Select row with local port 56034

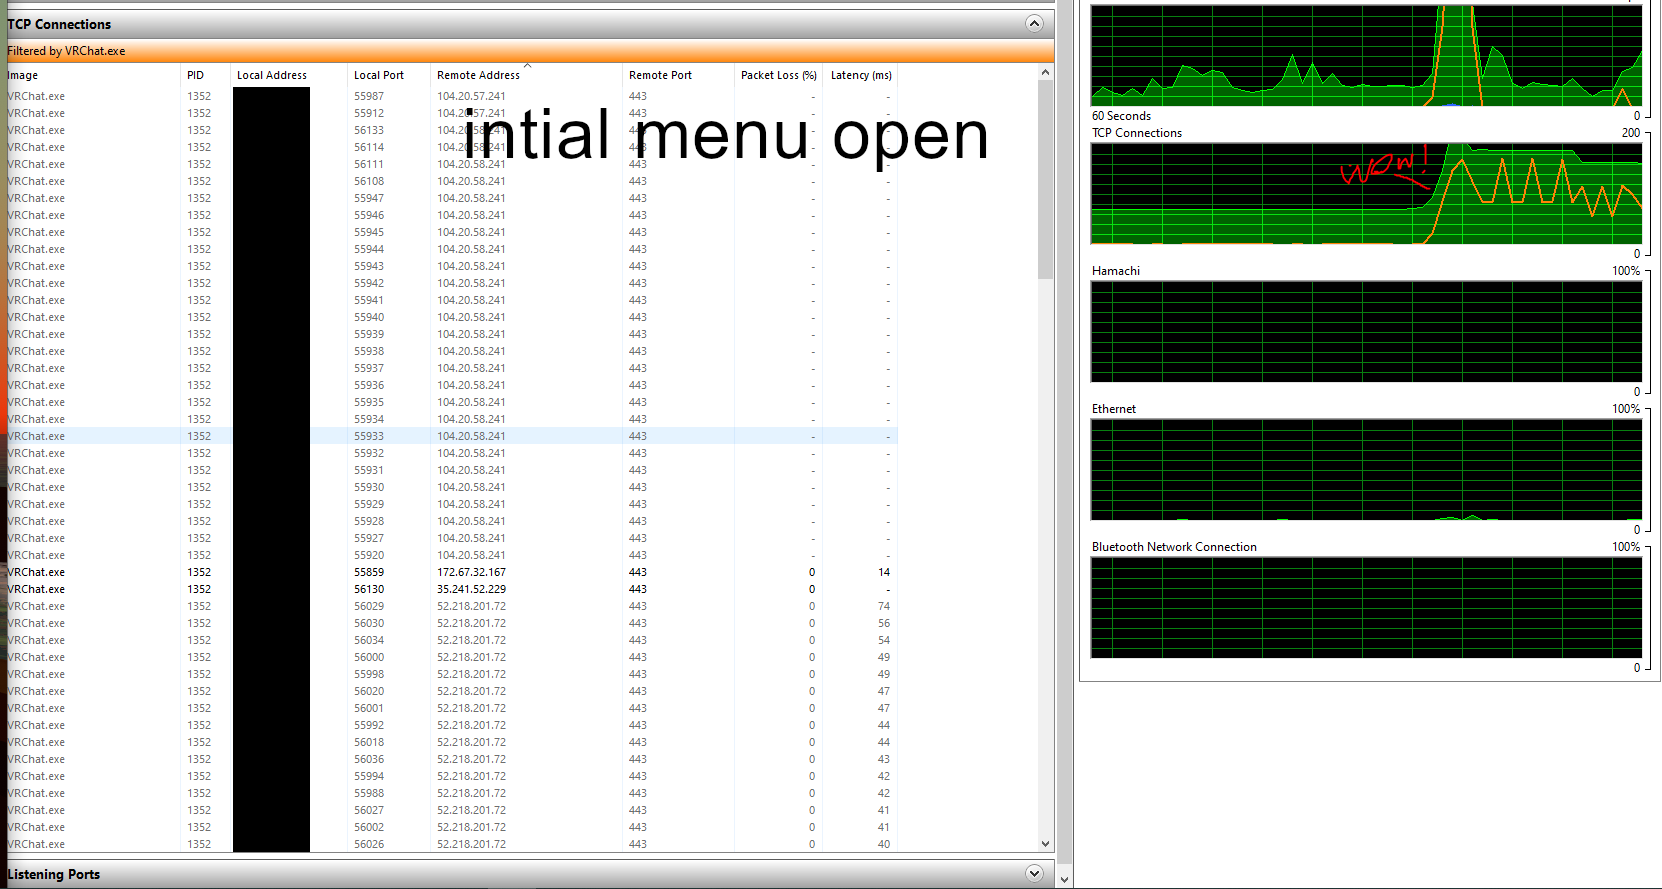click(452, 640)
